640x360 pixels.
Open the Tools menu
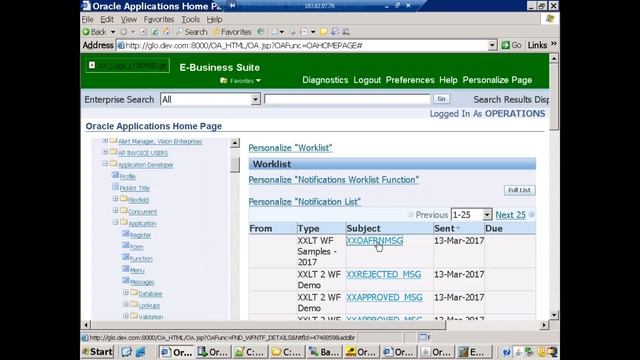coord(191,19)
